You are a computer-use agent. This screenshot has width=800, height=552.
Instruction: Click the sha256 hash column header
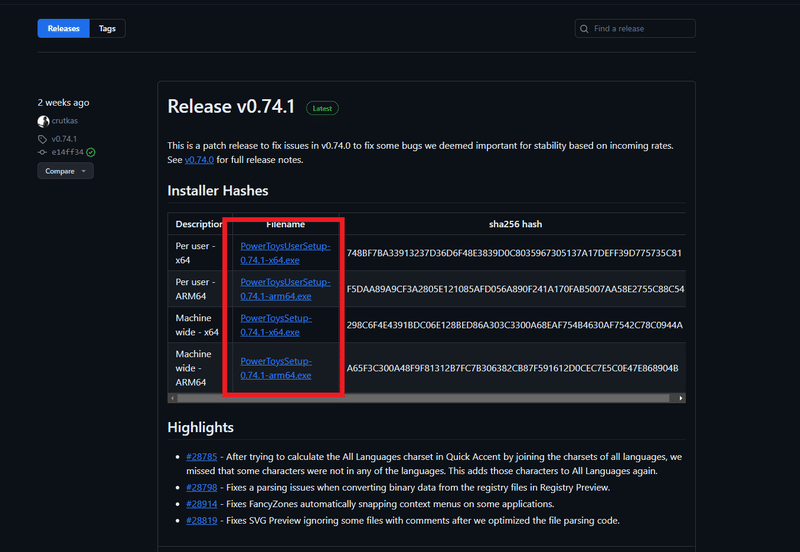[x=515, y=224]
